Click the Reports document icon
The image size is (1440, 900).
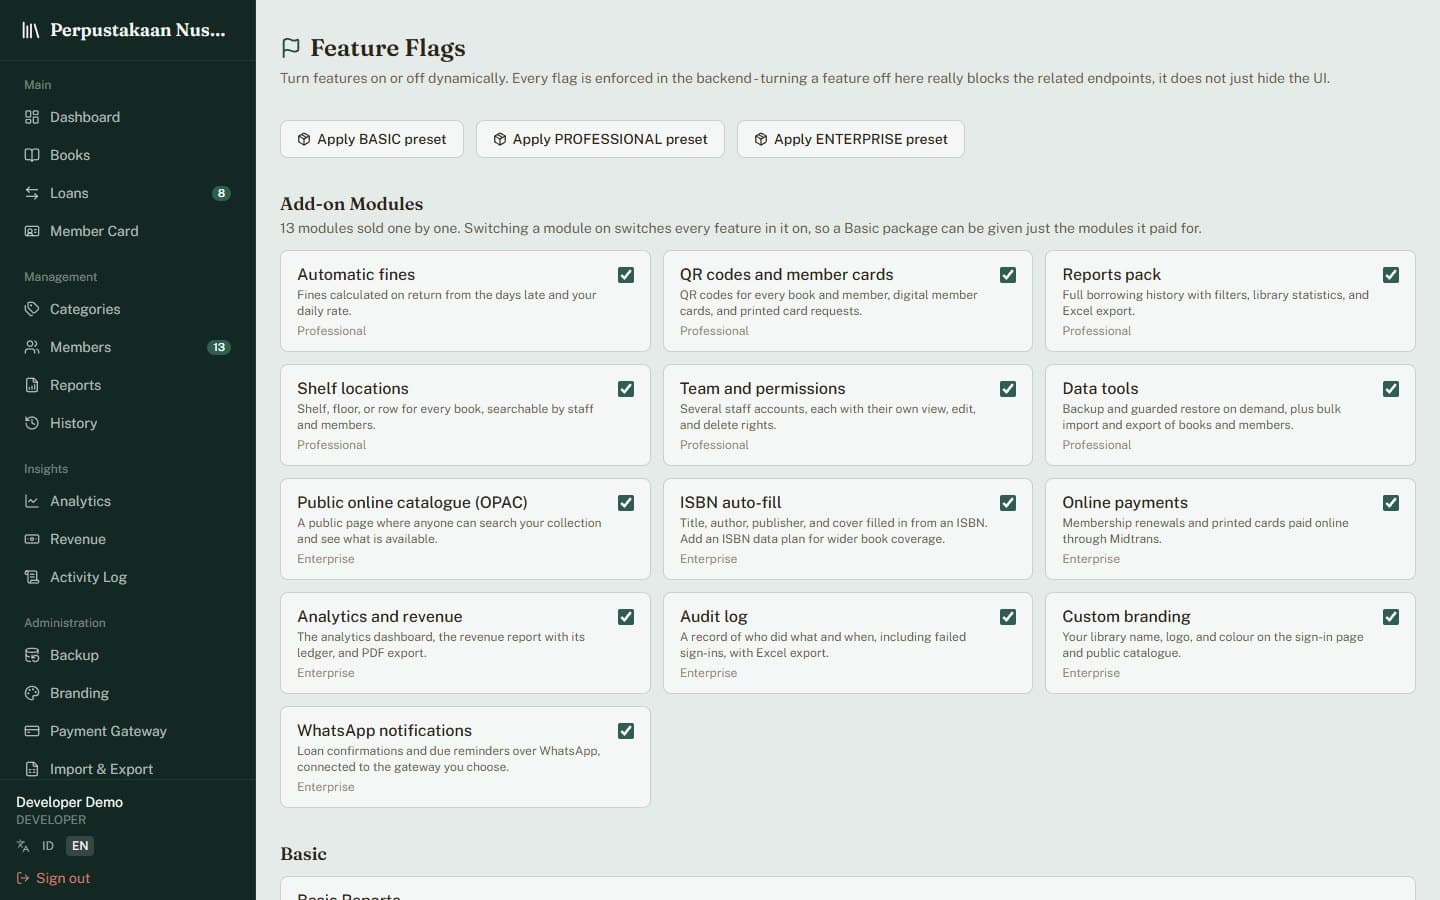click(32, 385)
